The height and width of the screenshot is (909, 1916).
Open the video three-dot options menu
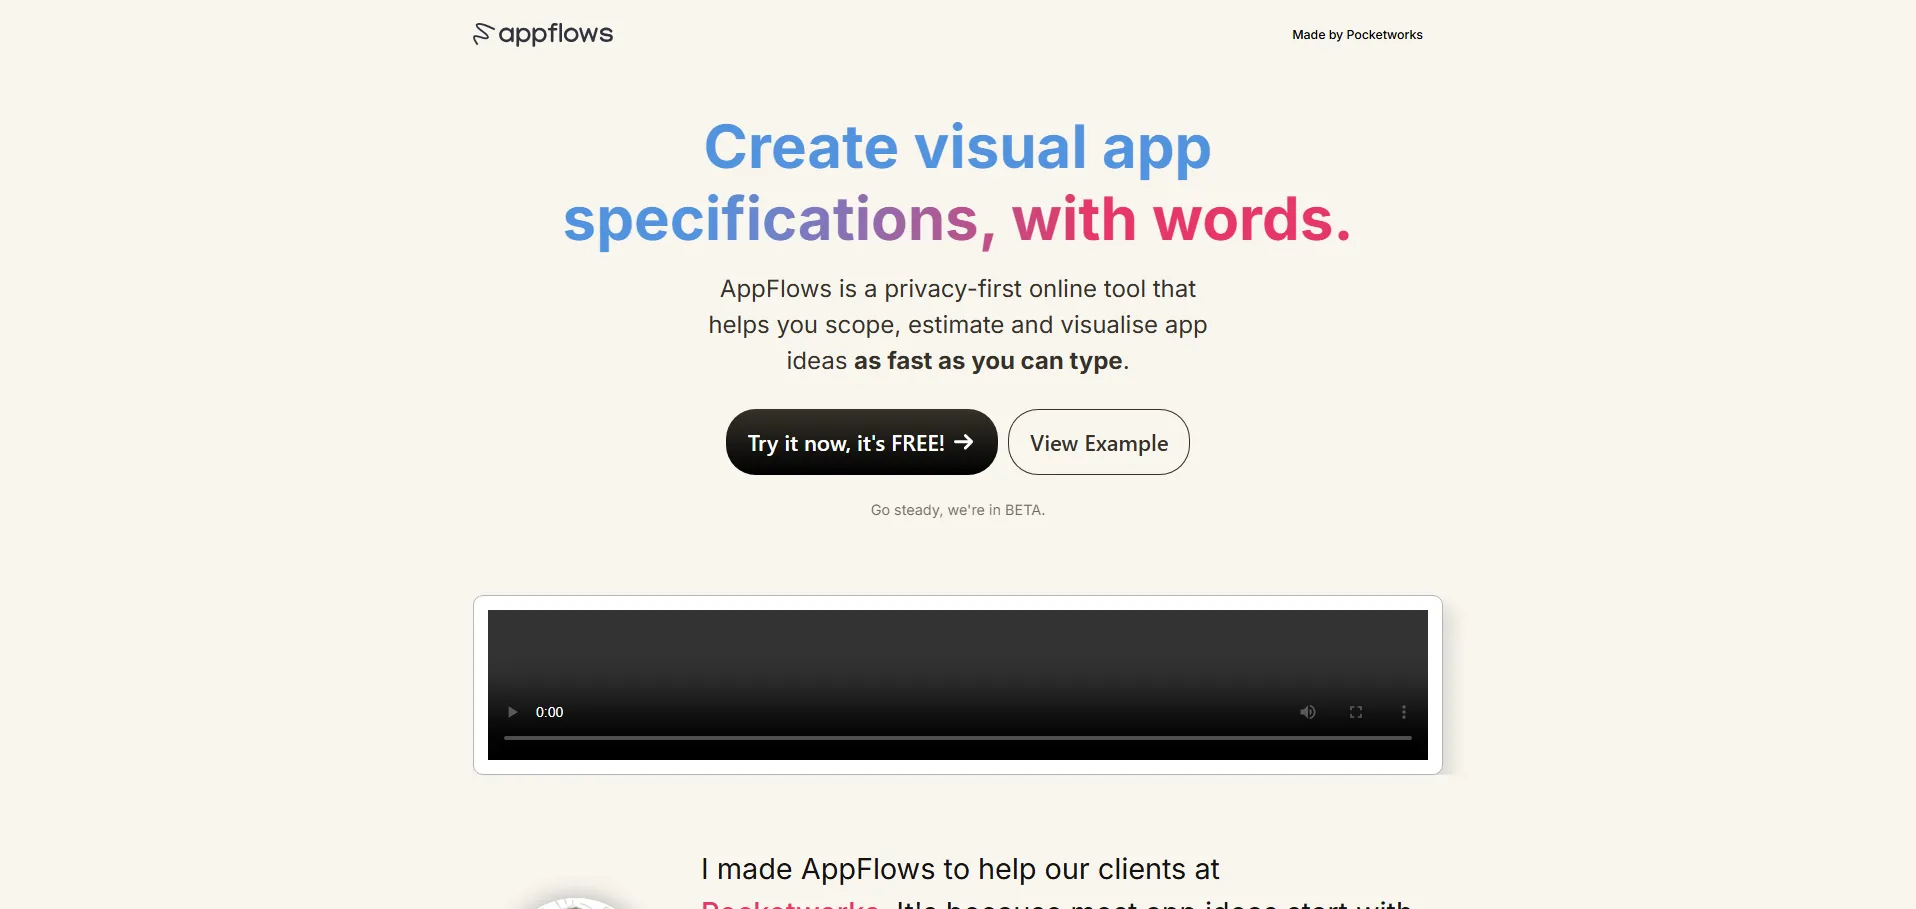(x=1403, y=712)
